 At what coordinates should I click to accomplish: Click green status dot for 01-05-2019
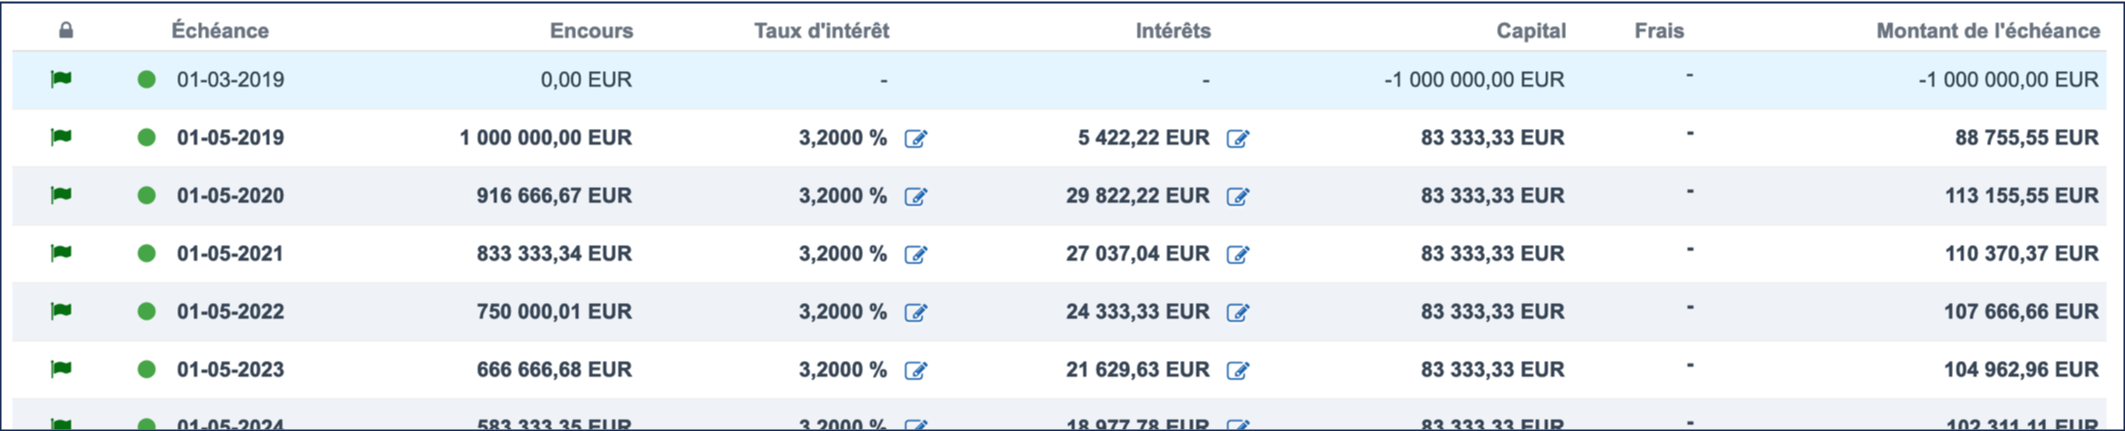pyautogui.click(x=146, y=137)
